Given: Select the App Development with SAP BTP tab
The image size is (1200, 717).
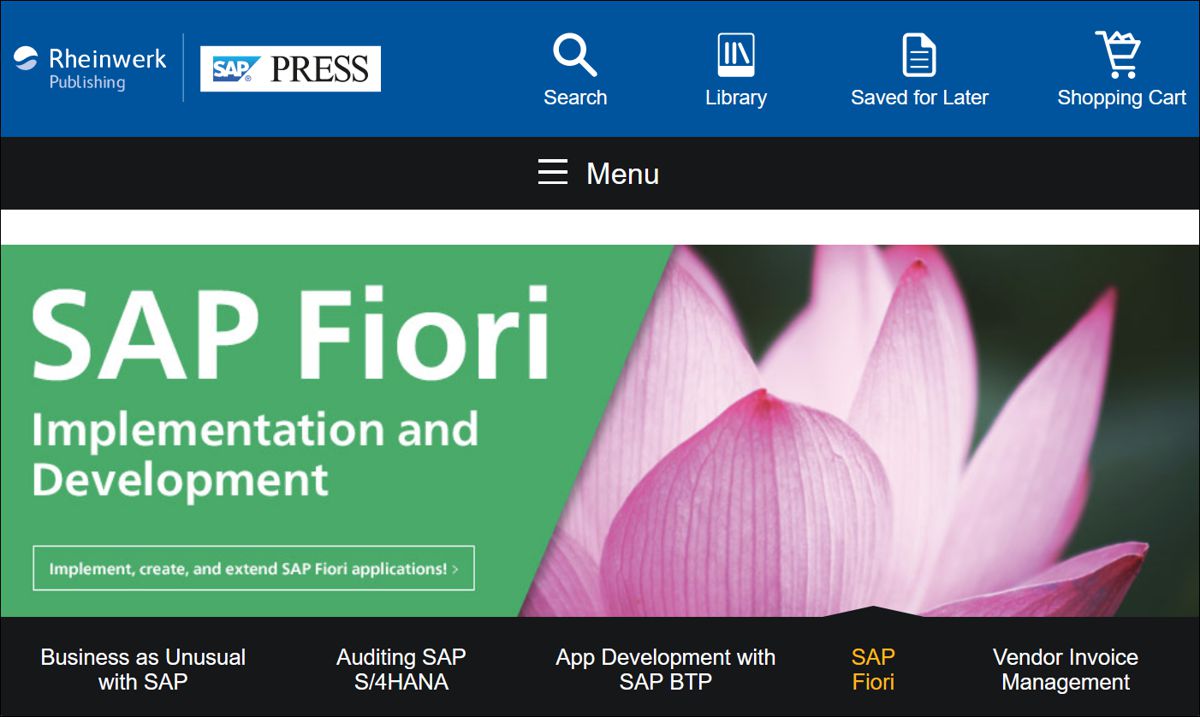Looking at the screenshot, I should 665,670.
